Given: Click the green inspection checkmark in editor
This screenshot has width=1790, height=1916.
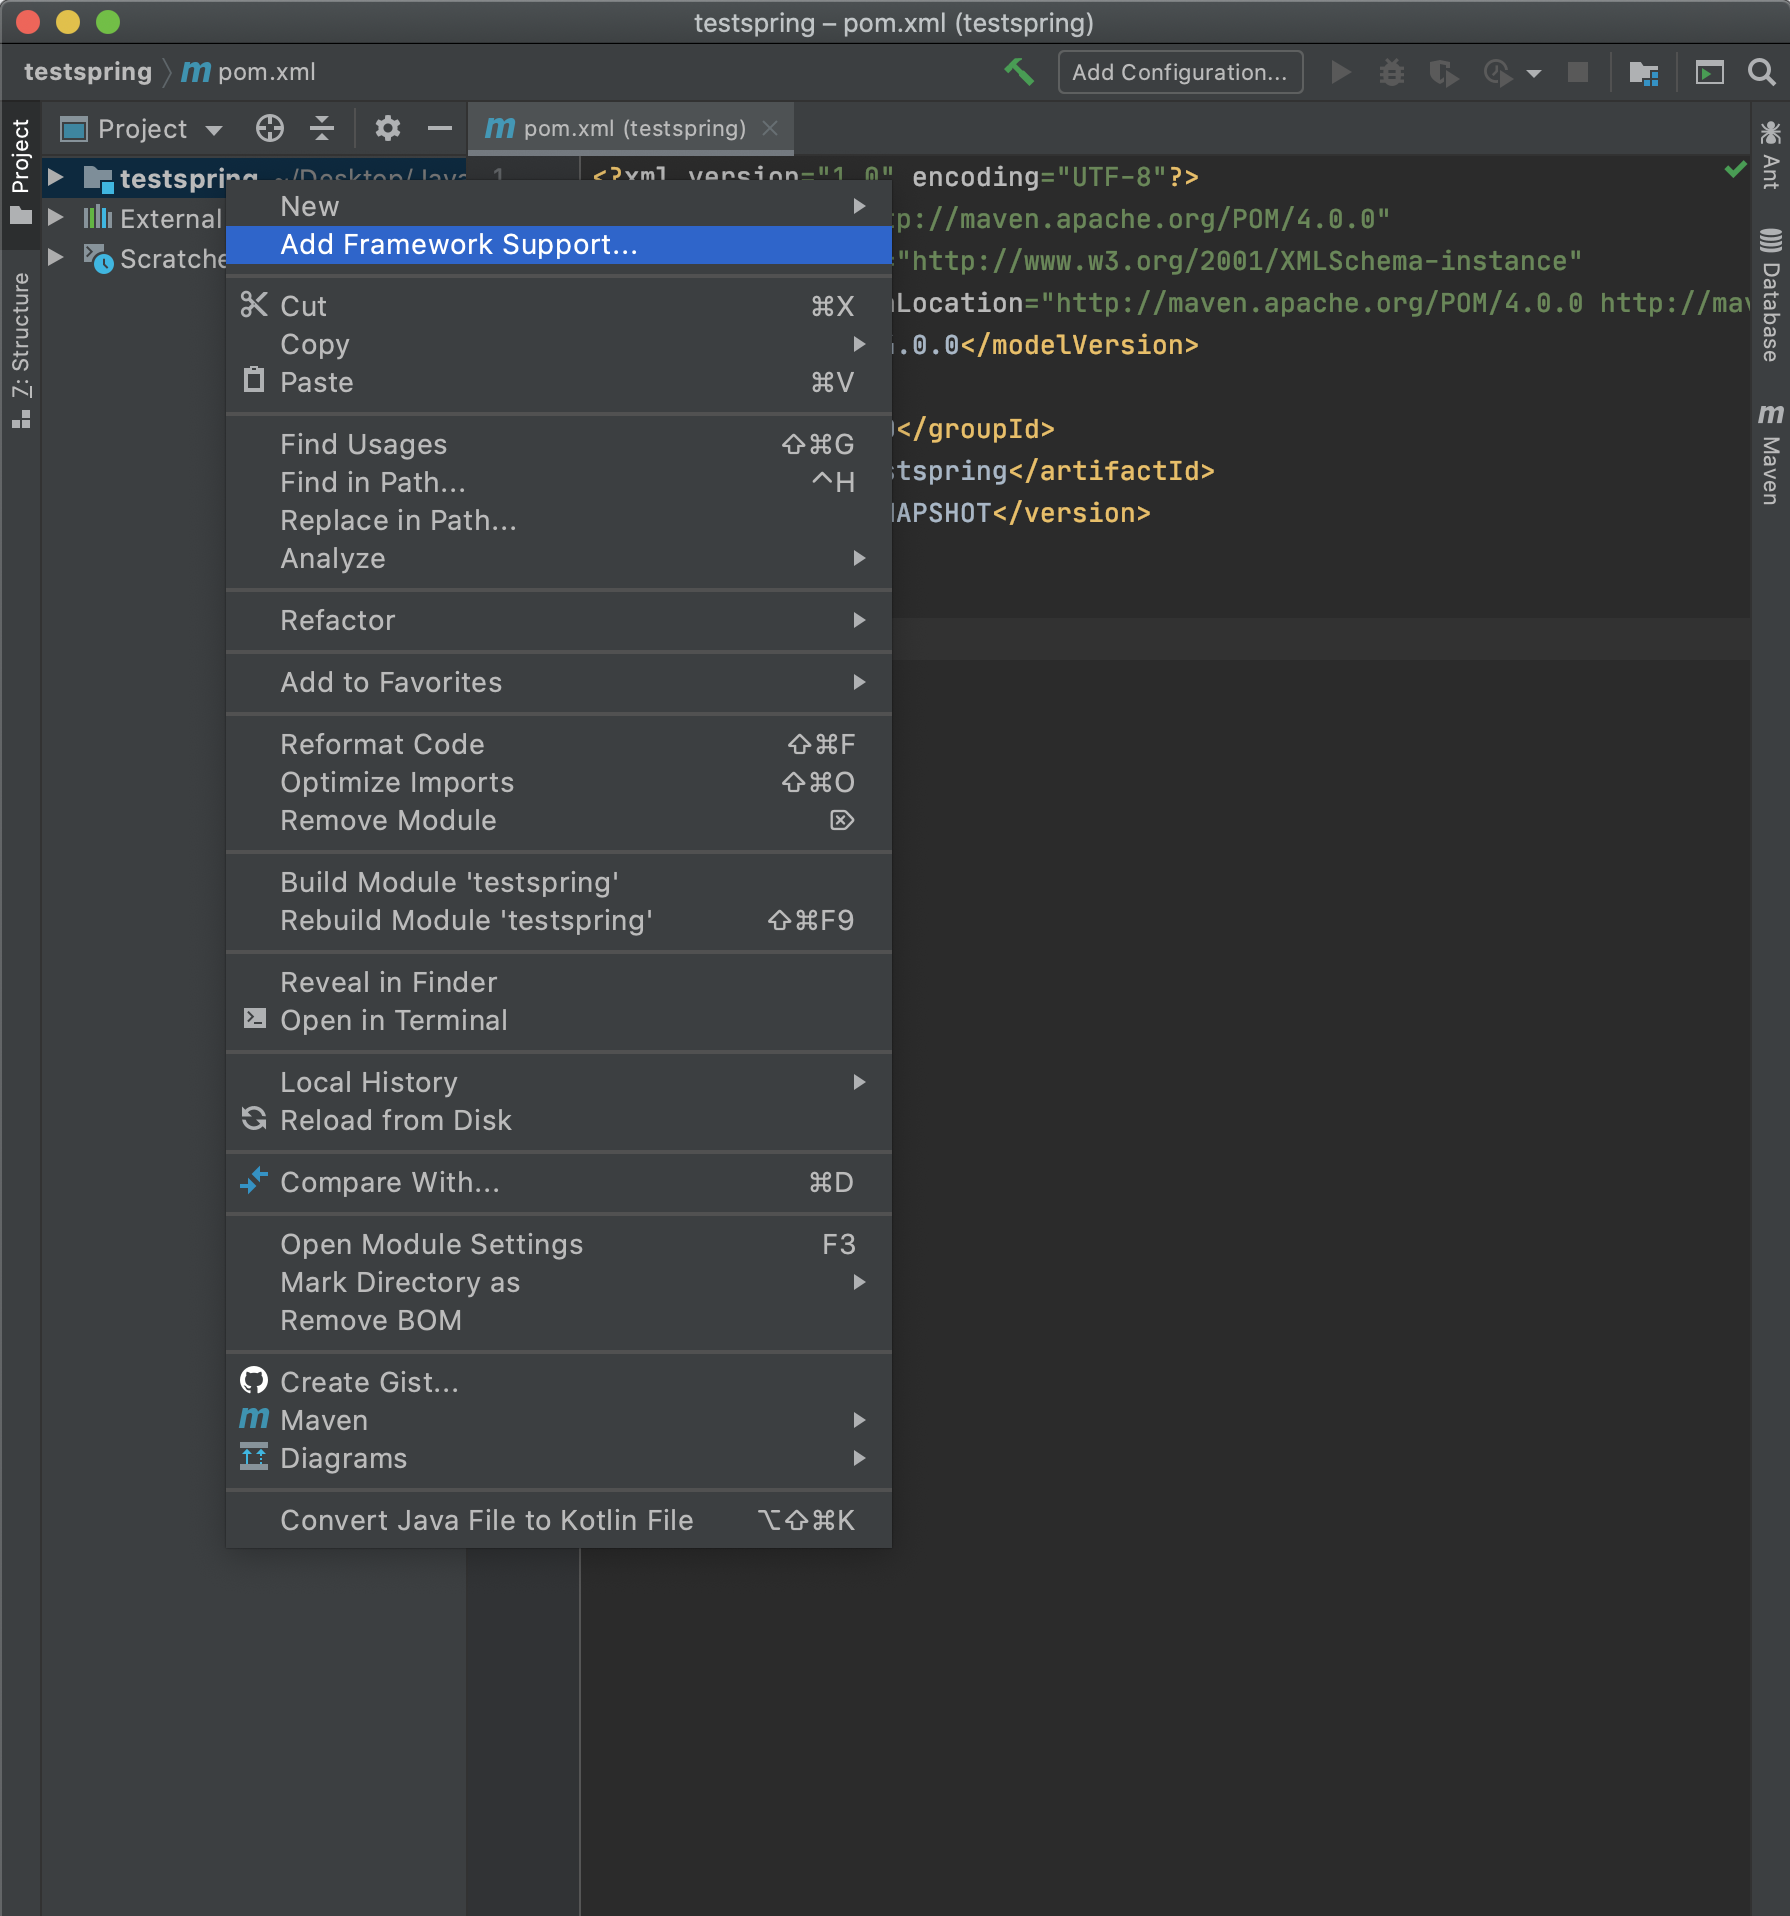Looking at the screenshot, I should tap(1735, 169).
